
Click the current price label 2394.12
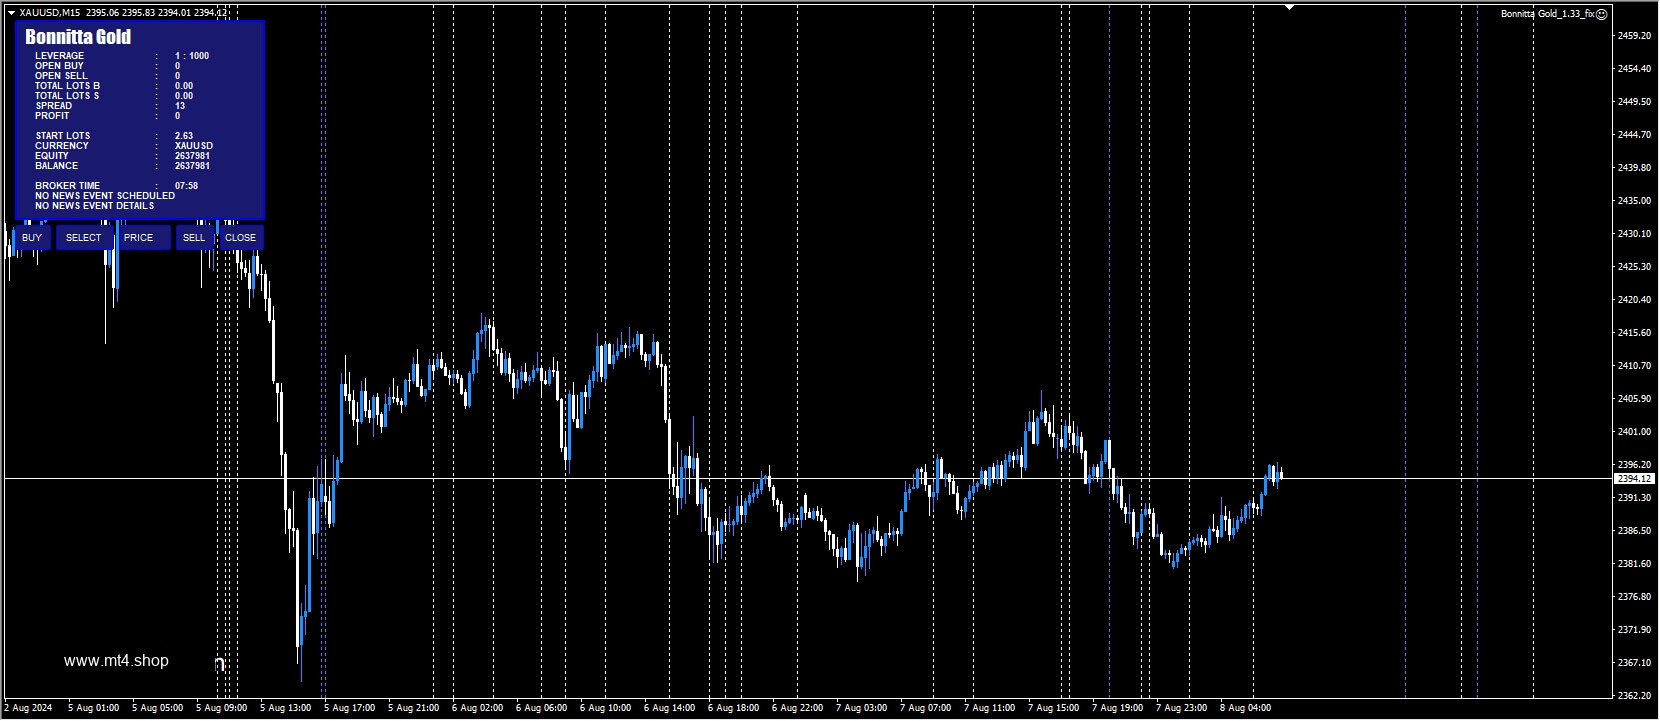[x=1634, y=479]
